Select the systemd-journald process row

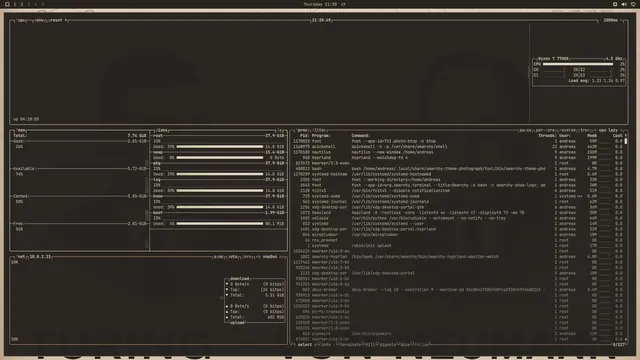458,202
